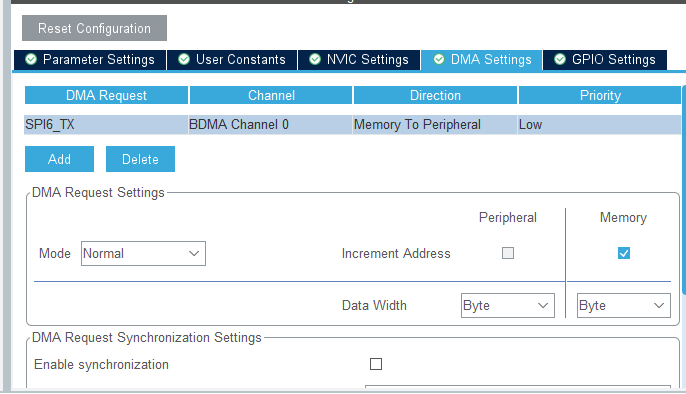
Task: Select the NVIC Settings tab
Action: pyautogui.click(x=359, y=59)
